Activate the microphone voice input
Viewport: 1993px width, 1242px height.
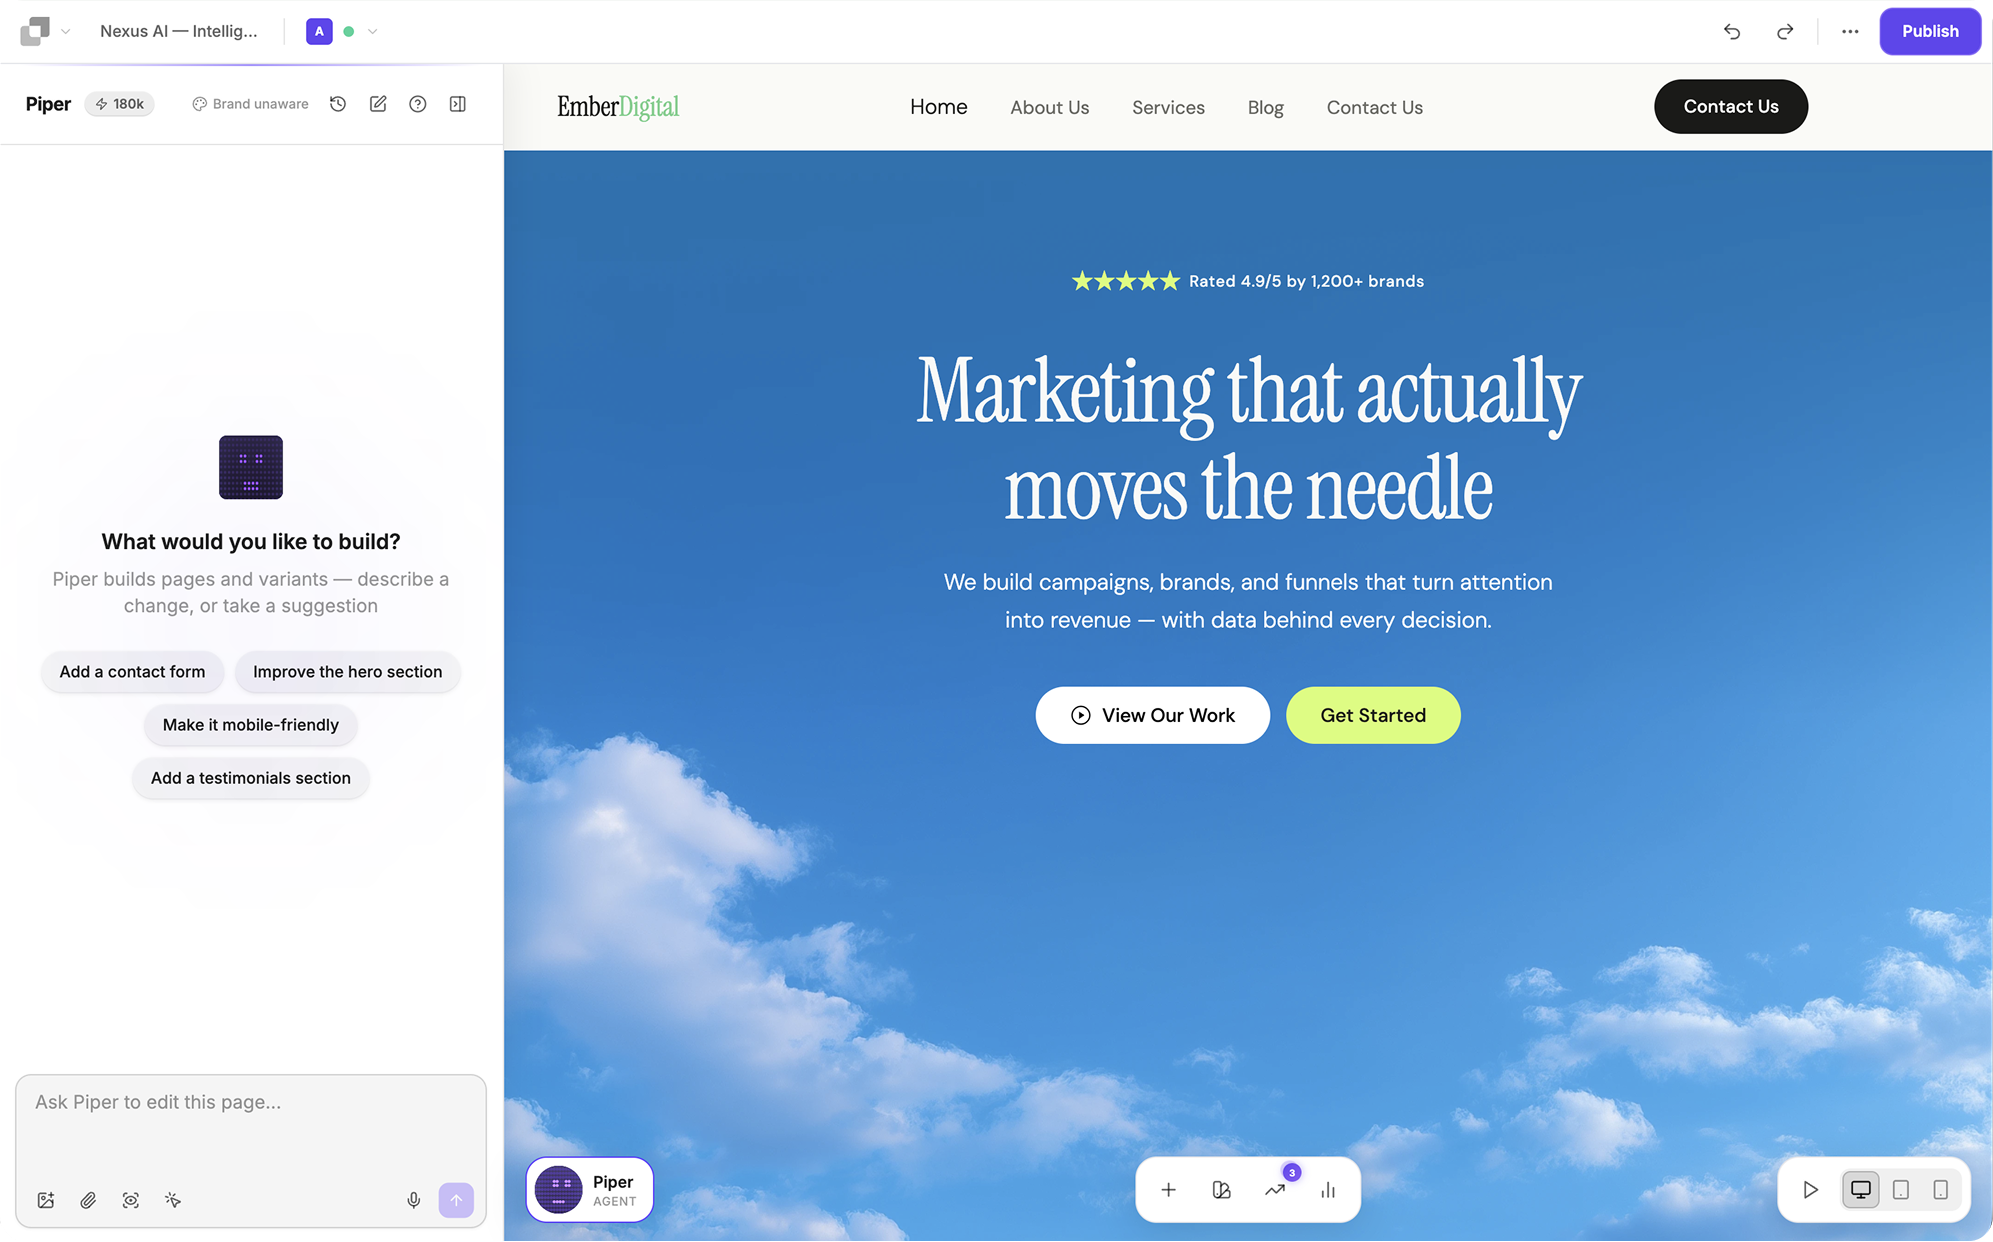pos(414,1200)
